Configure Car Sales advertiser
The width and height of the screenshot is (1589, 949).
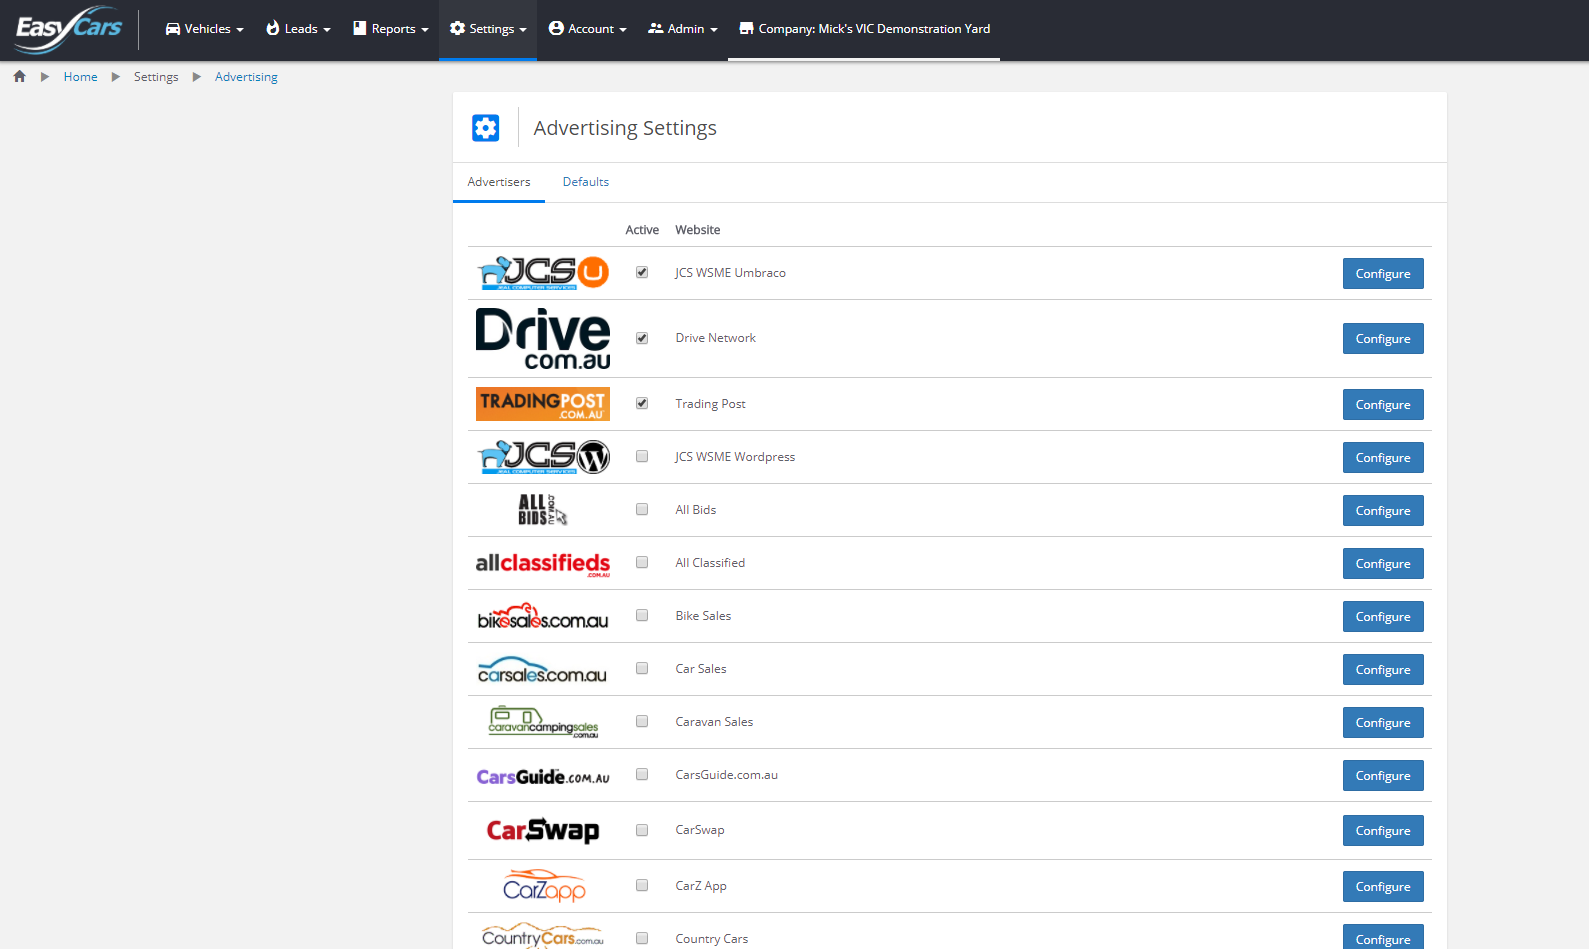pos(1383,670)
